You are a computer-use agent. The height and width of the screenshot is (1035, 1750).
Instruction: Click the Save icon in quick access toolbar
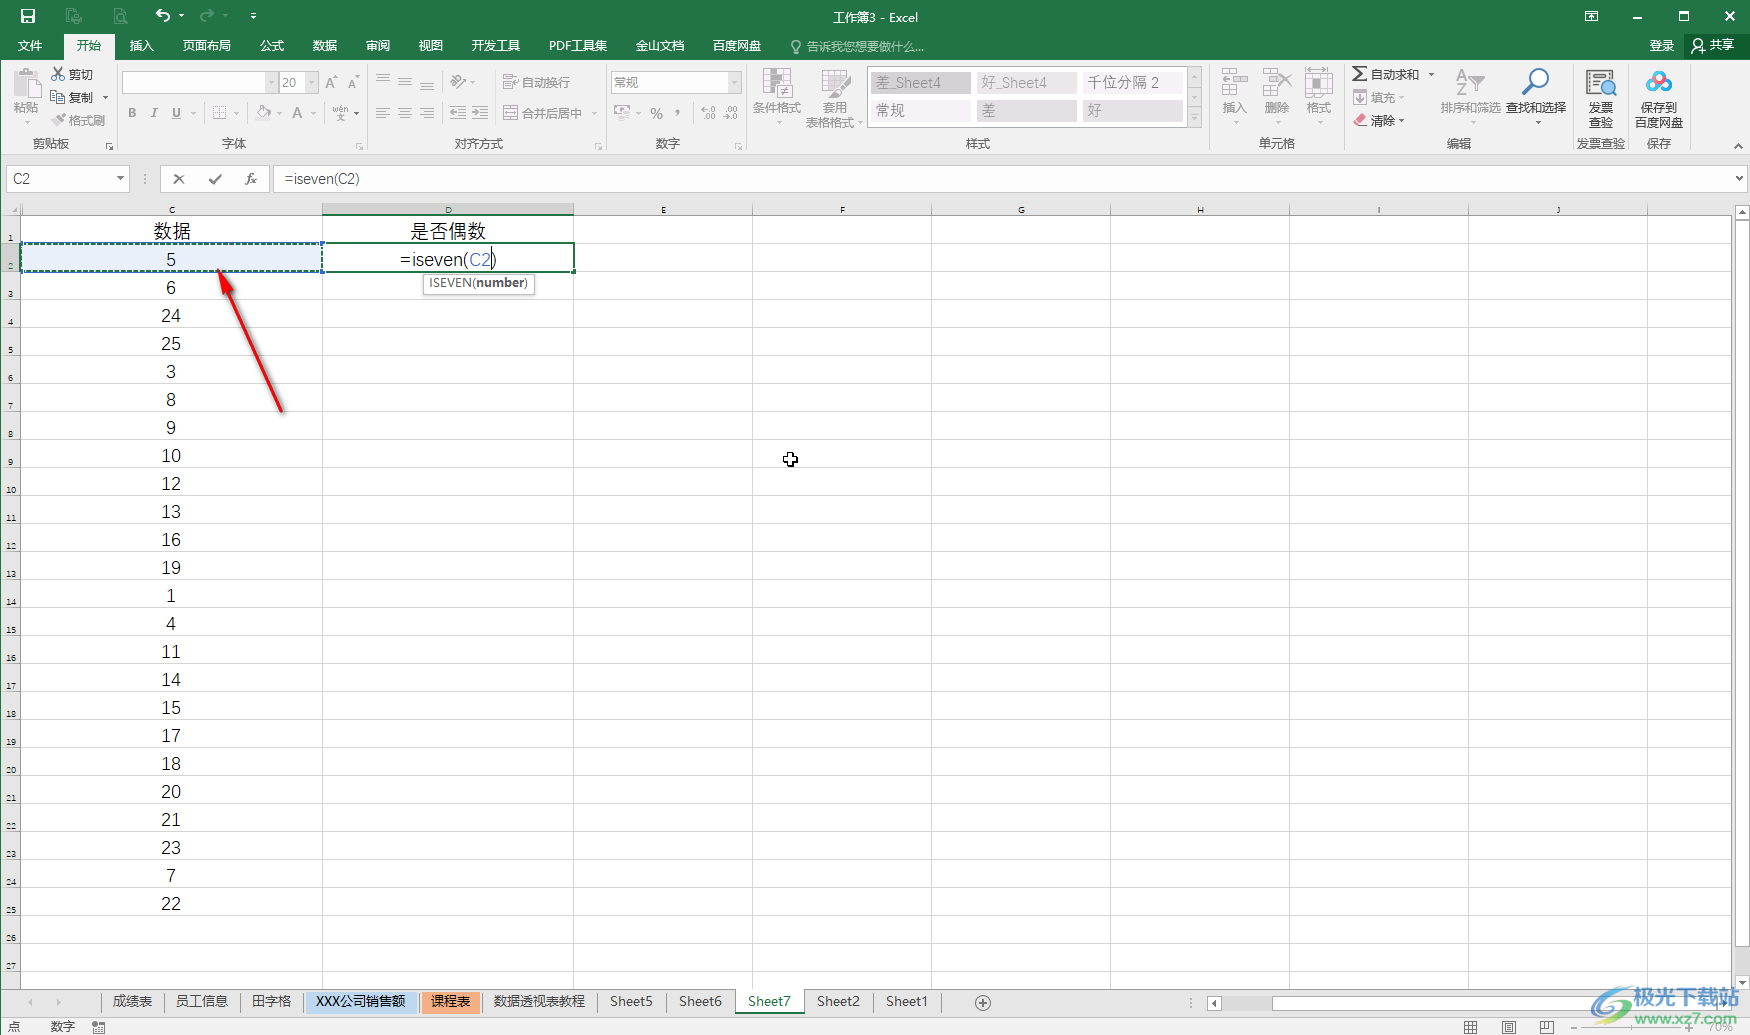coord(28,16)
